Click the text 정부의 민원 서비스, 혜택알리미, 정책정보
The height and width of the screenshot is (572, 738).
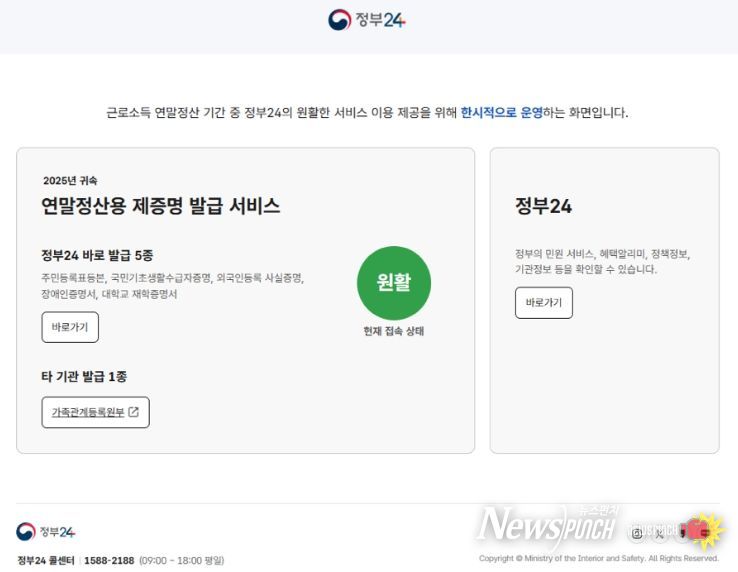[x=602, y=254]
